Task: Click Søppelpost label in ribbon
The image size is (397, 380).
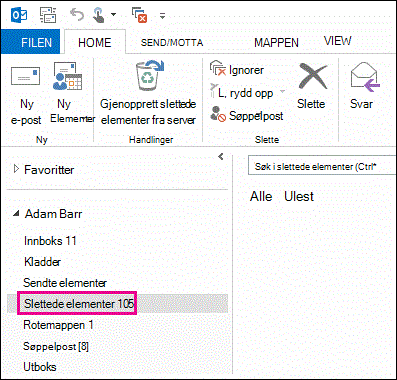Action: click(256, 116)
